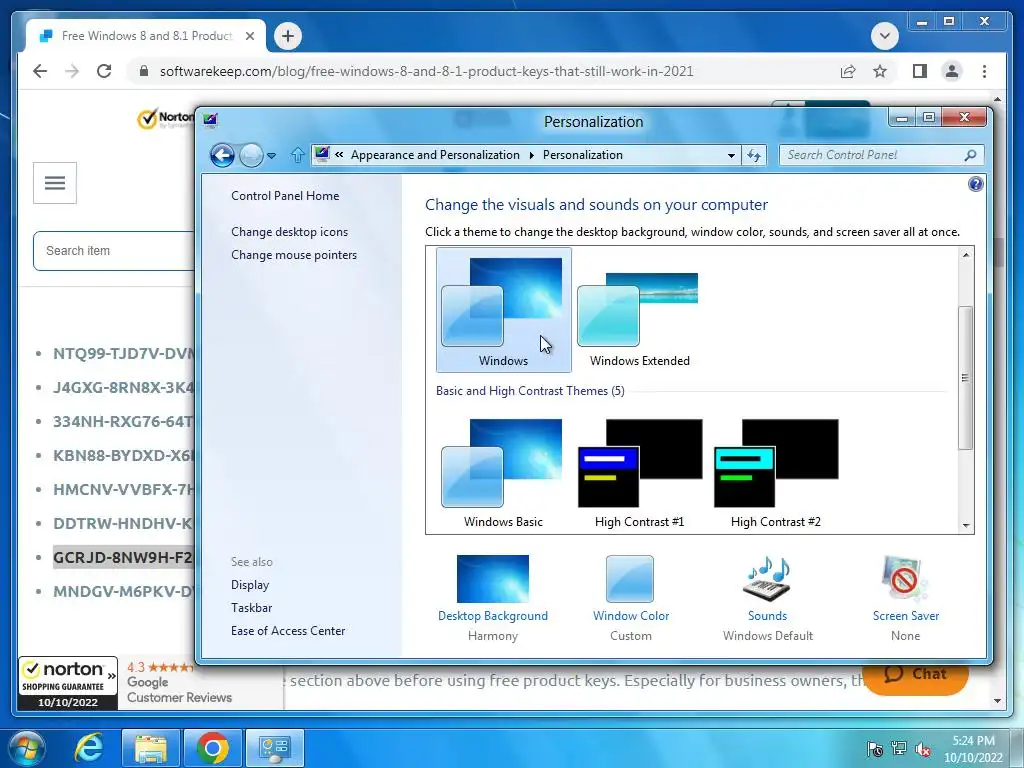Switch to Chrome from taskbar
Screen dimensions: 1024x768
coord(213,748)
